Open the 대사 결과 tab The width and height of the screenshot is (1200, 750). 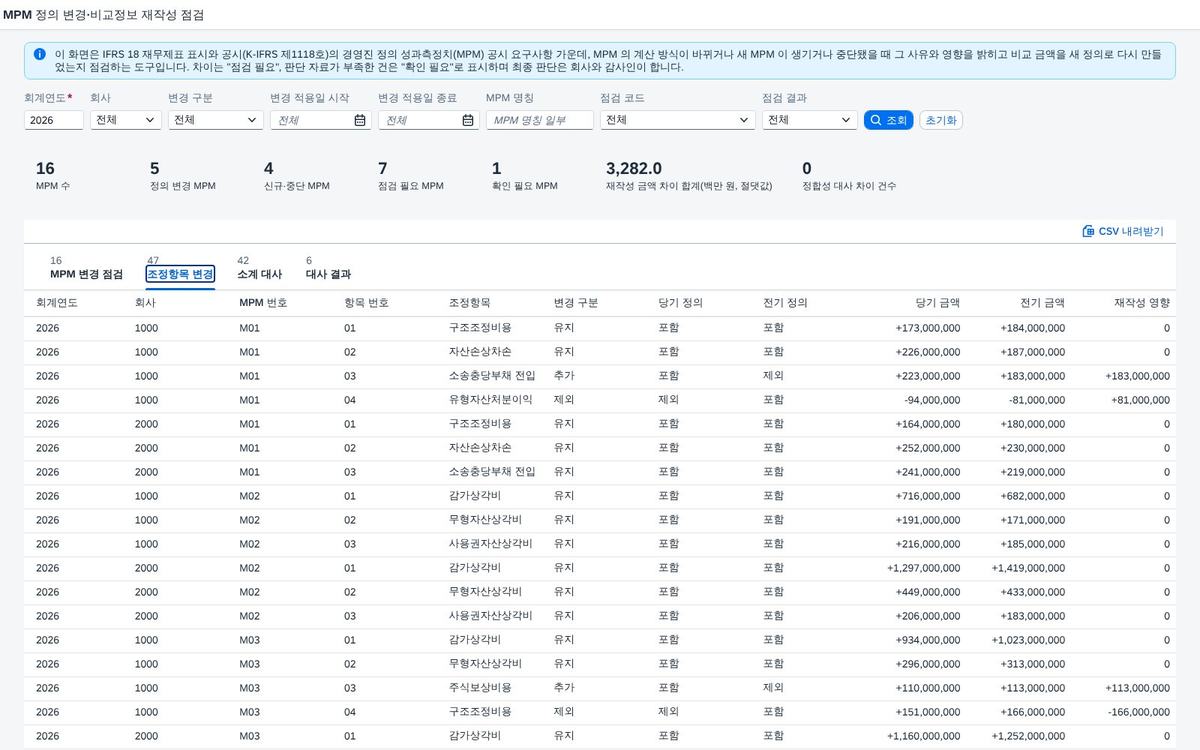pos(328,274)
